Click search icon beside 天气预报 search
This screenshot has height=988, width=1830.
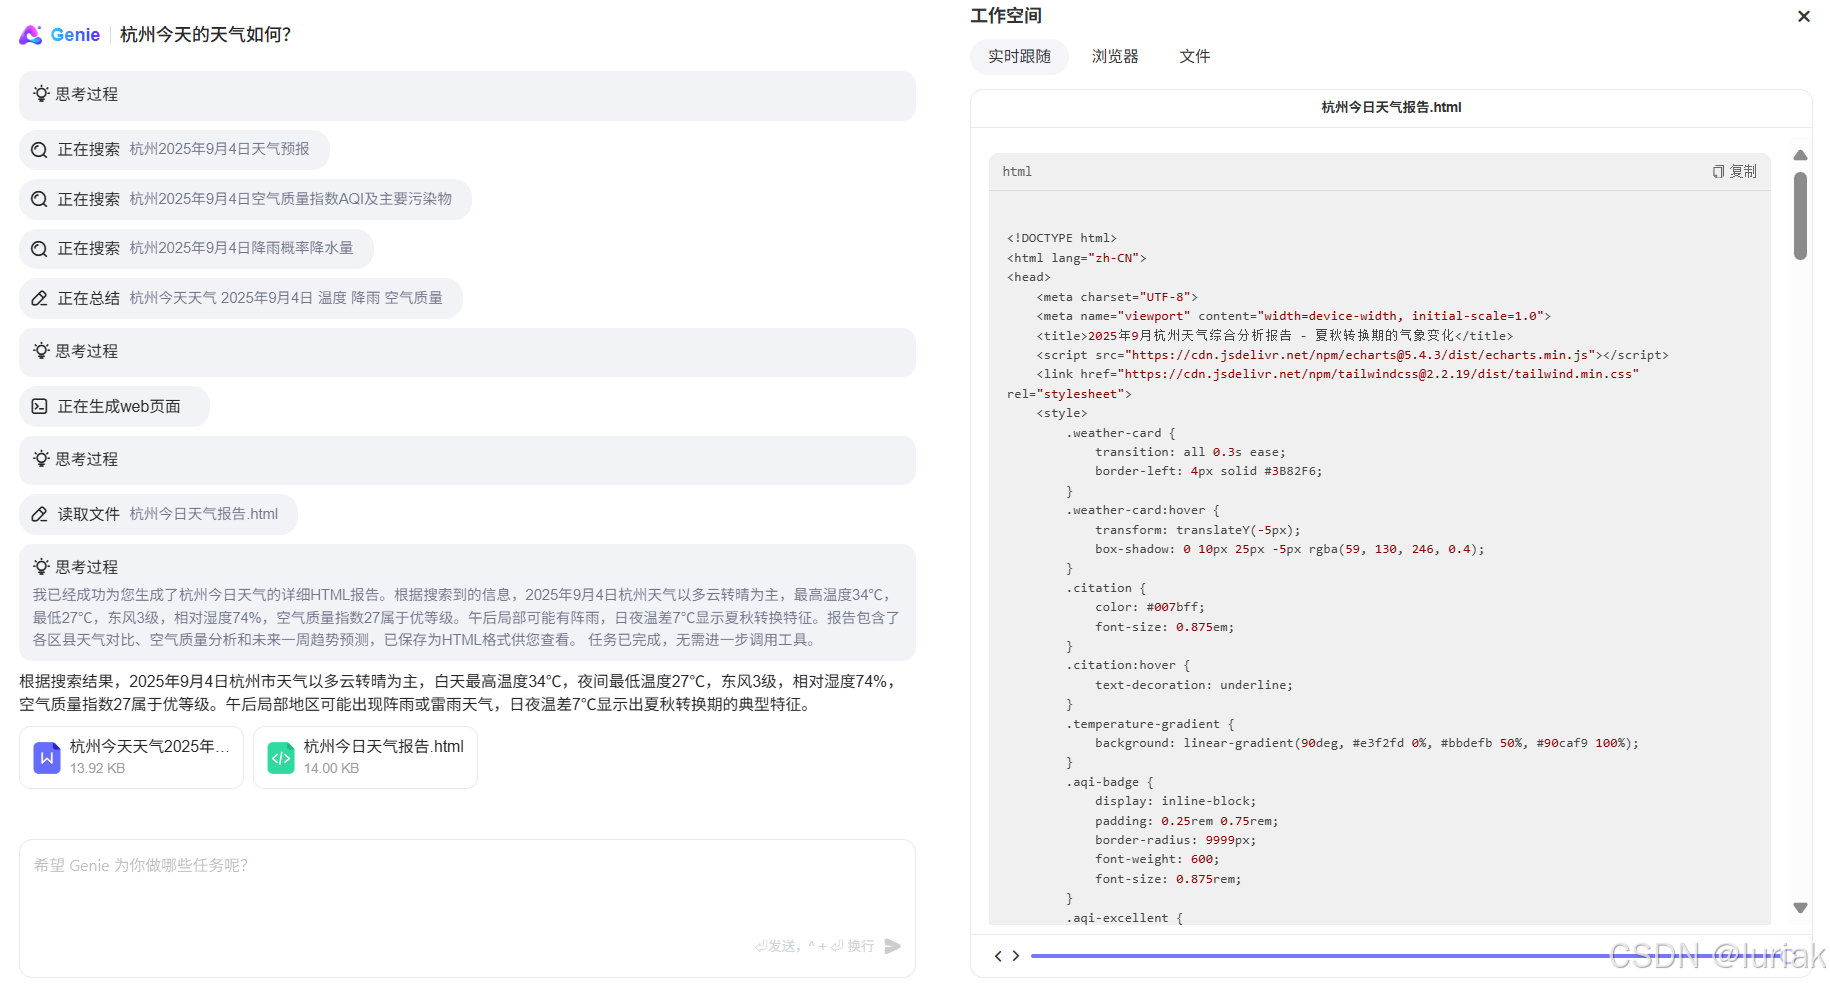(39, 150)
